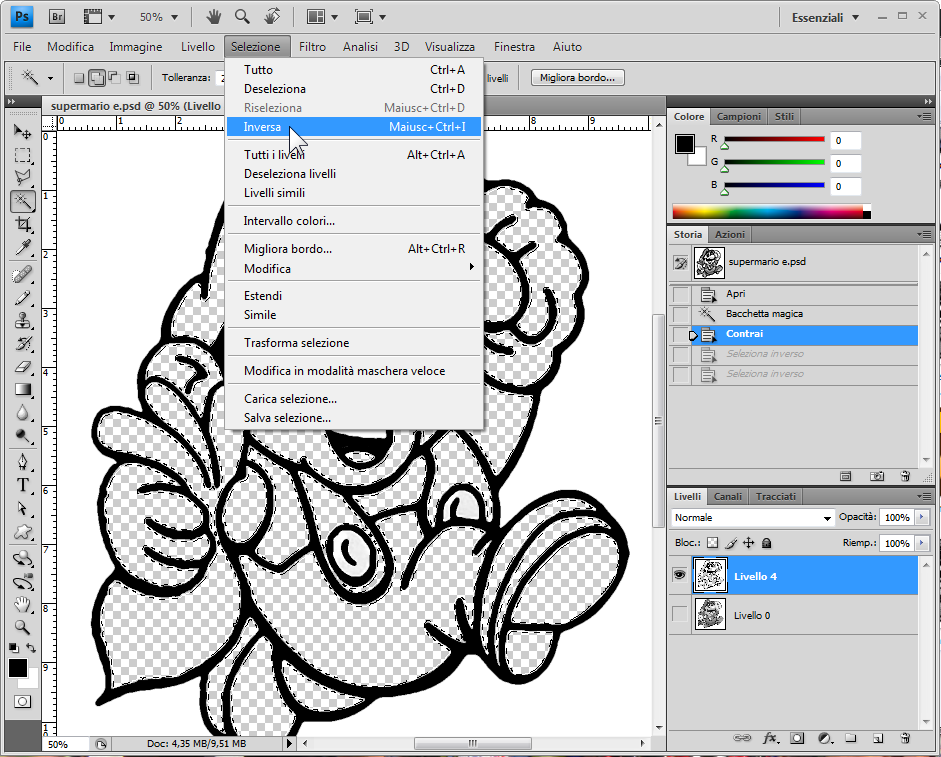Toggle Quick Mask mode button
This screenshot has height=757, width=941.
click(23, 701)
